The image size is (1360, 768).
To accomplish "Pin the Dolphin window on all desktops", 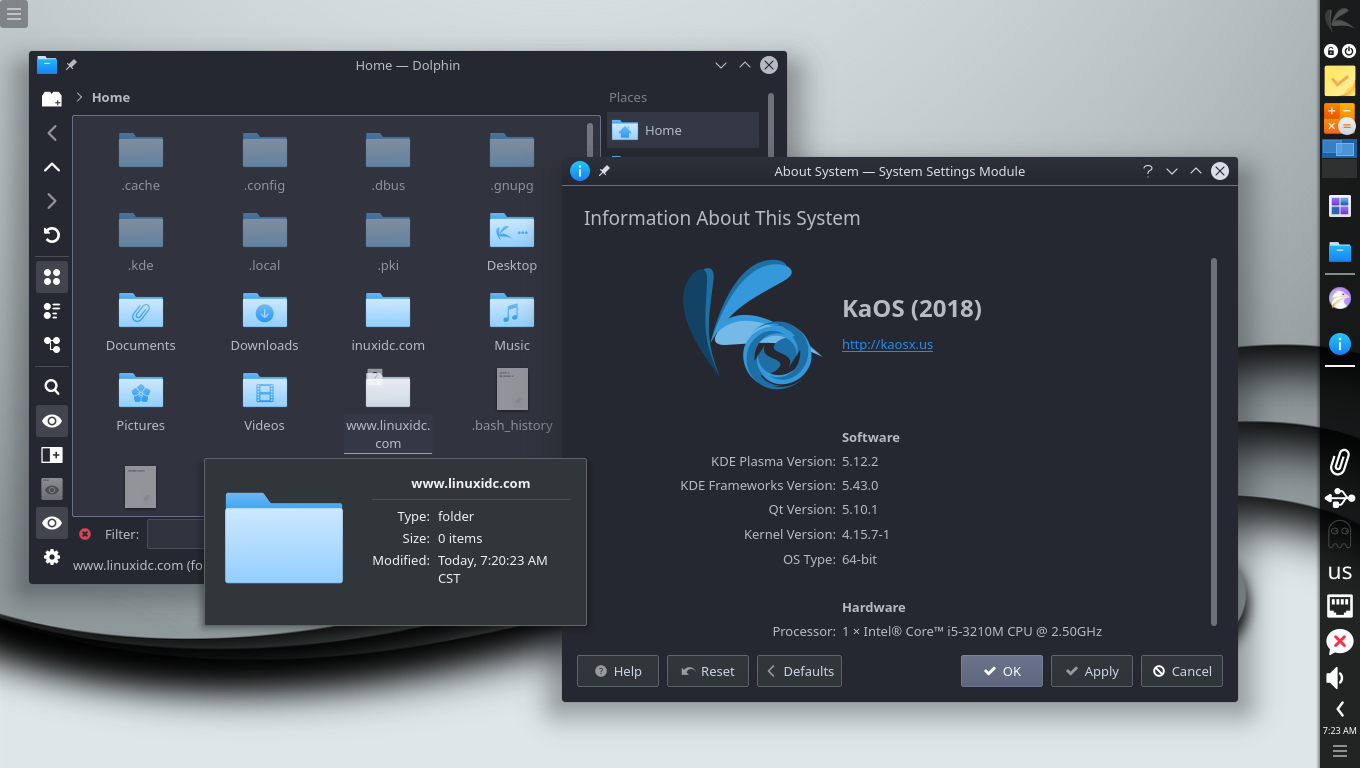I will coord(71,65).
